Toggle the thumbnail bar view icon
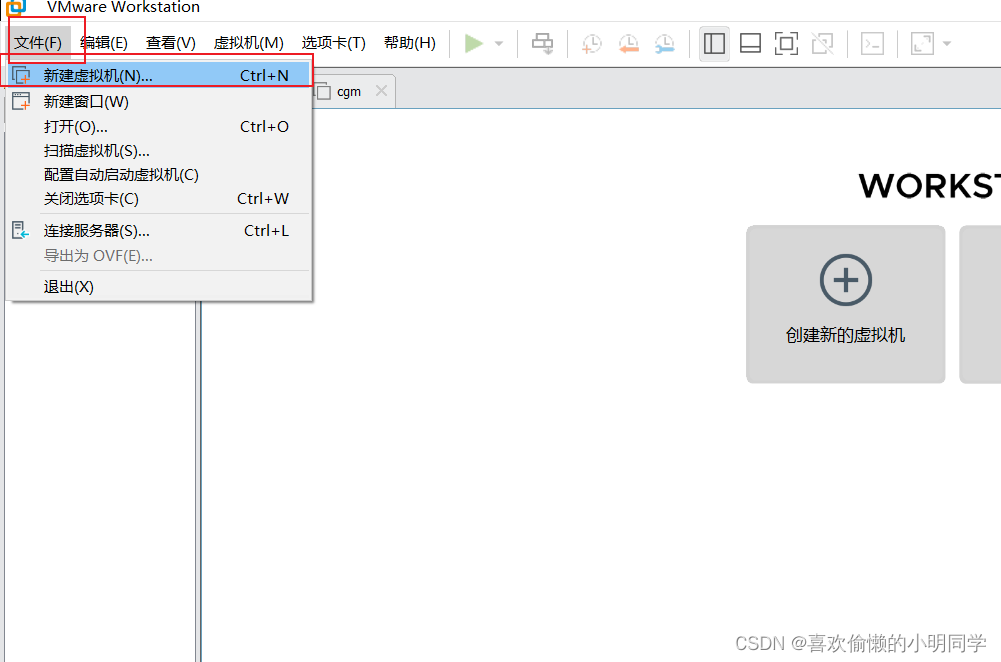Screen dimensions: 1001x662 point(750,43)
